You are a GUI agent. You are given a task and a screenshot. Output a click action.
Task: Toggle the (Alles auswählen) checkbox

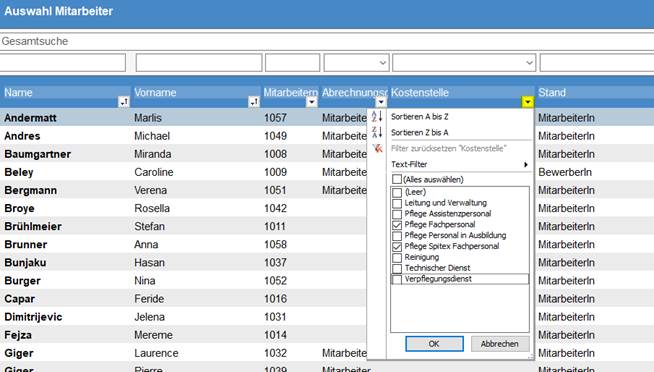(397, 179)
